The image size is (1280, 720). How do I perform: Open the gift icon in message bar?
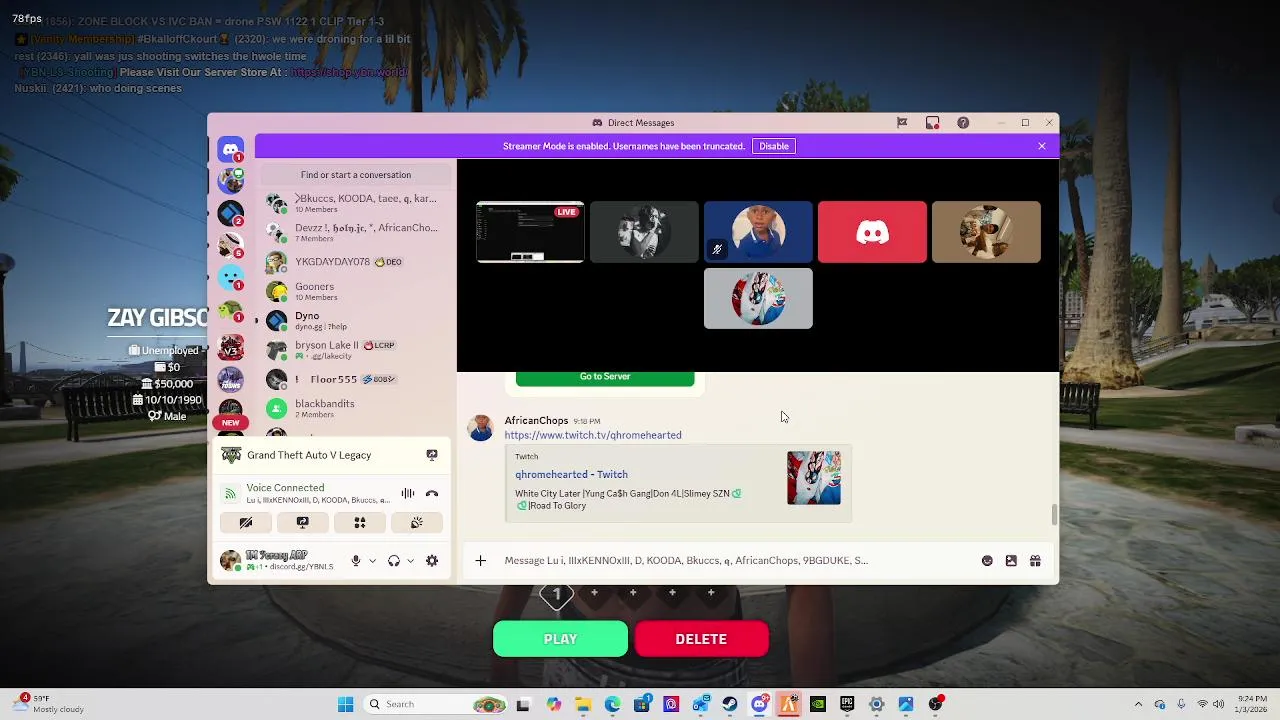[1035, 561]
